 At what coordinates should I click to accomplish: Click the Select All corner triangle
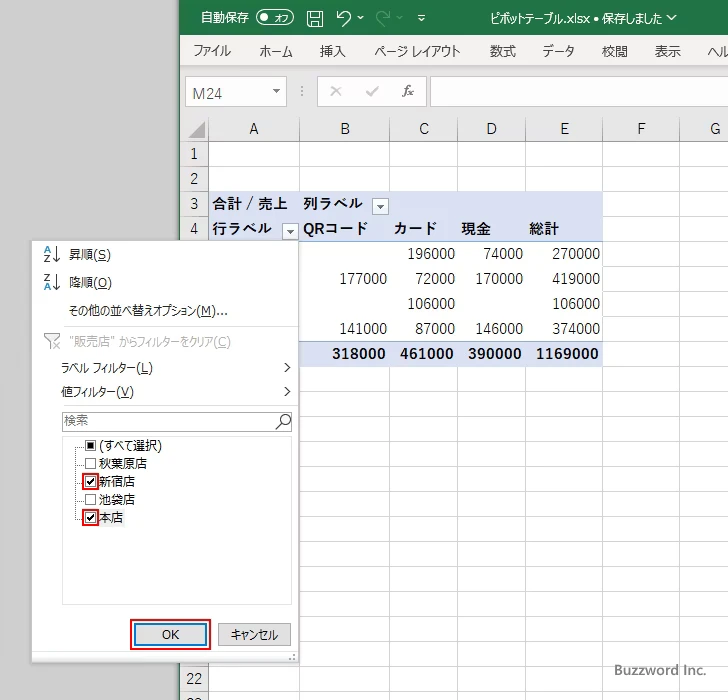click(197, 130)
